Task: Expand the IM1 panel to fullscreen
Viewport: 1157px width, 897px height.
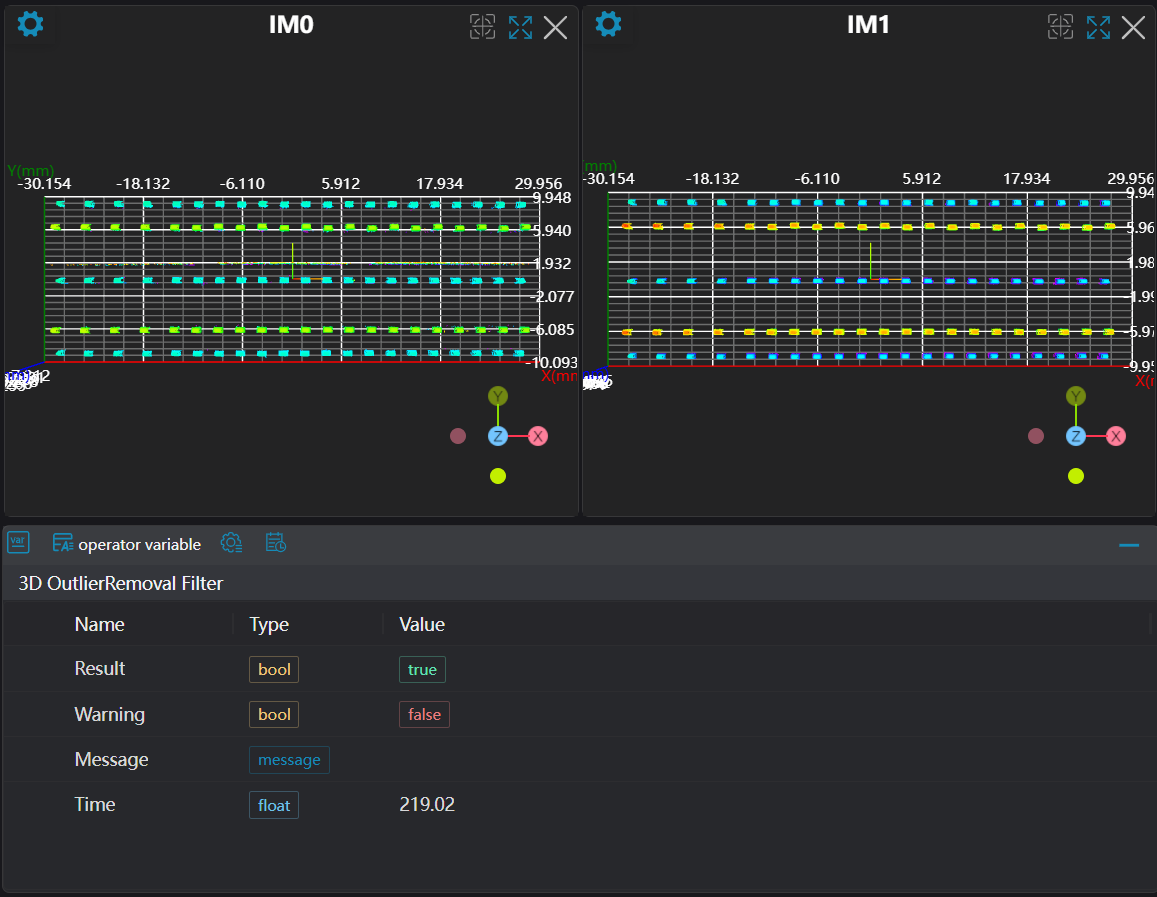Action: pyautogui.click(x=1098, y=27)
